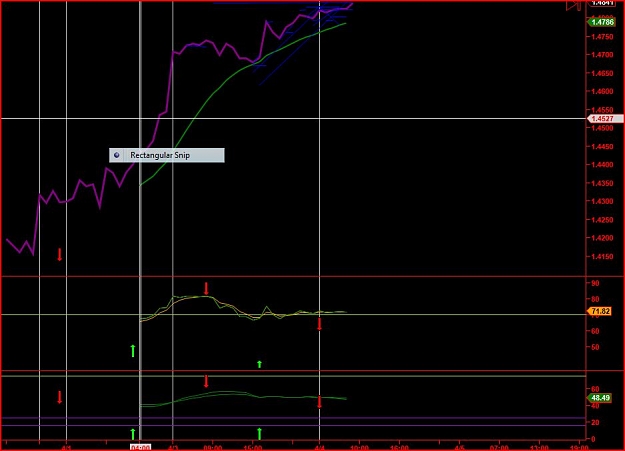The width and height of the screenshot is (625, 451).
Task: Click the green 1.4786 price marker
Action: click(602, 22)
